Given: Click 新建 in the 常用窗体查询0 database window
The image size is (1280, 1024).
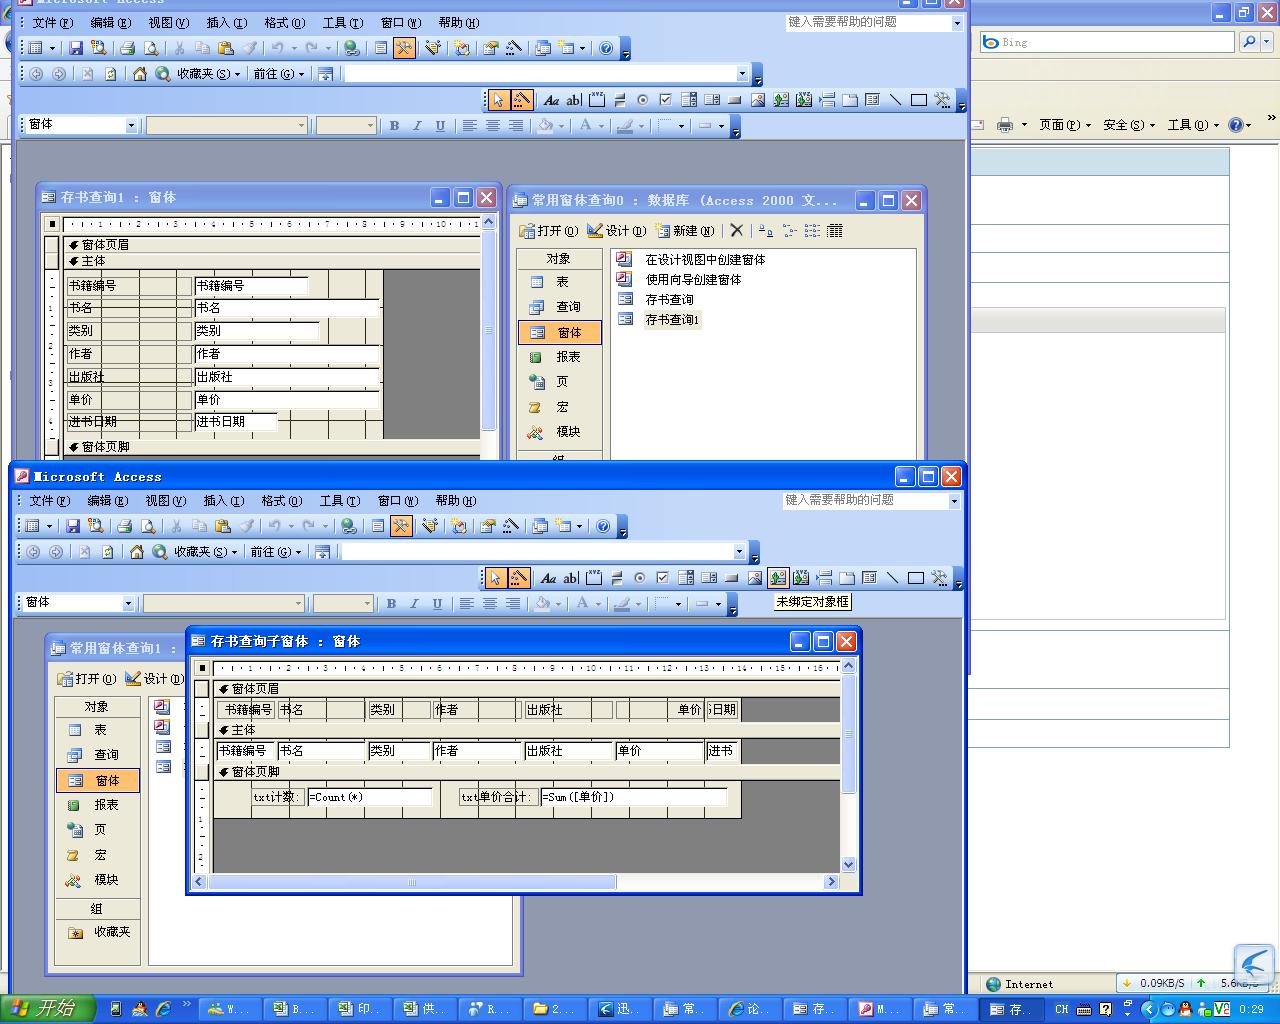Looking at the screenshot, I should click(685, 230).
